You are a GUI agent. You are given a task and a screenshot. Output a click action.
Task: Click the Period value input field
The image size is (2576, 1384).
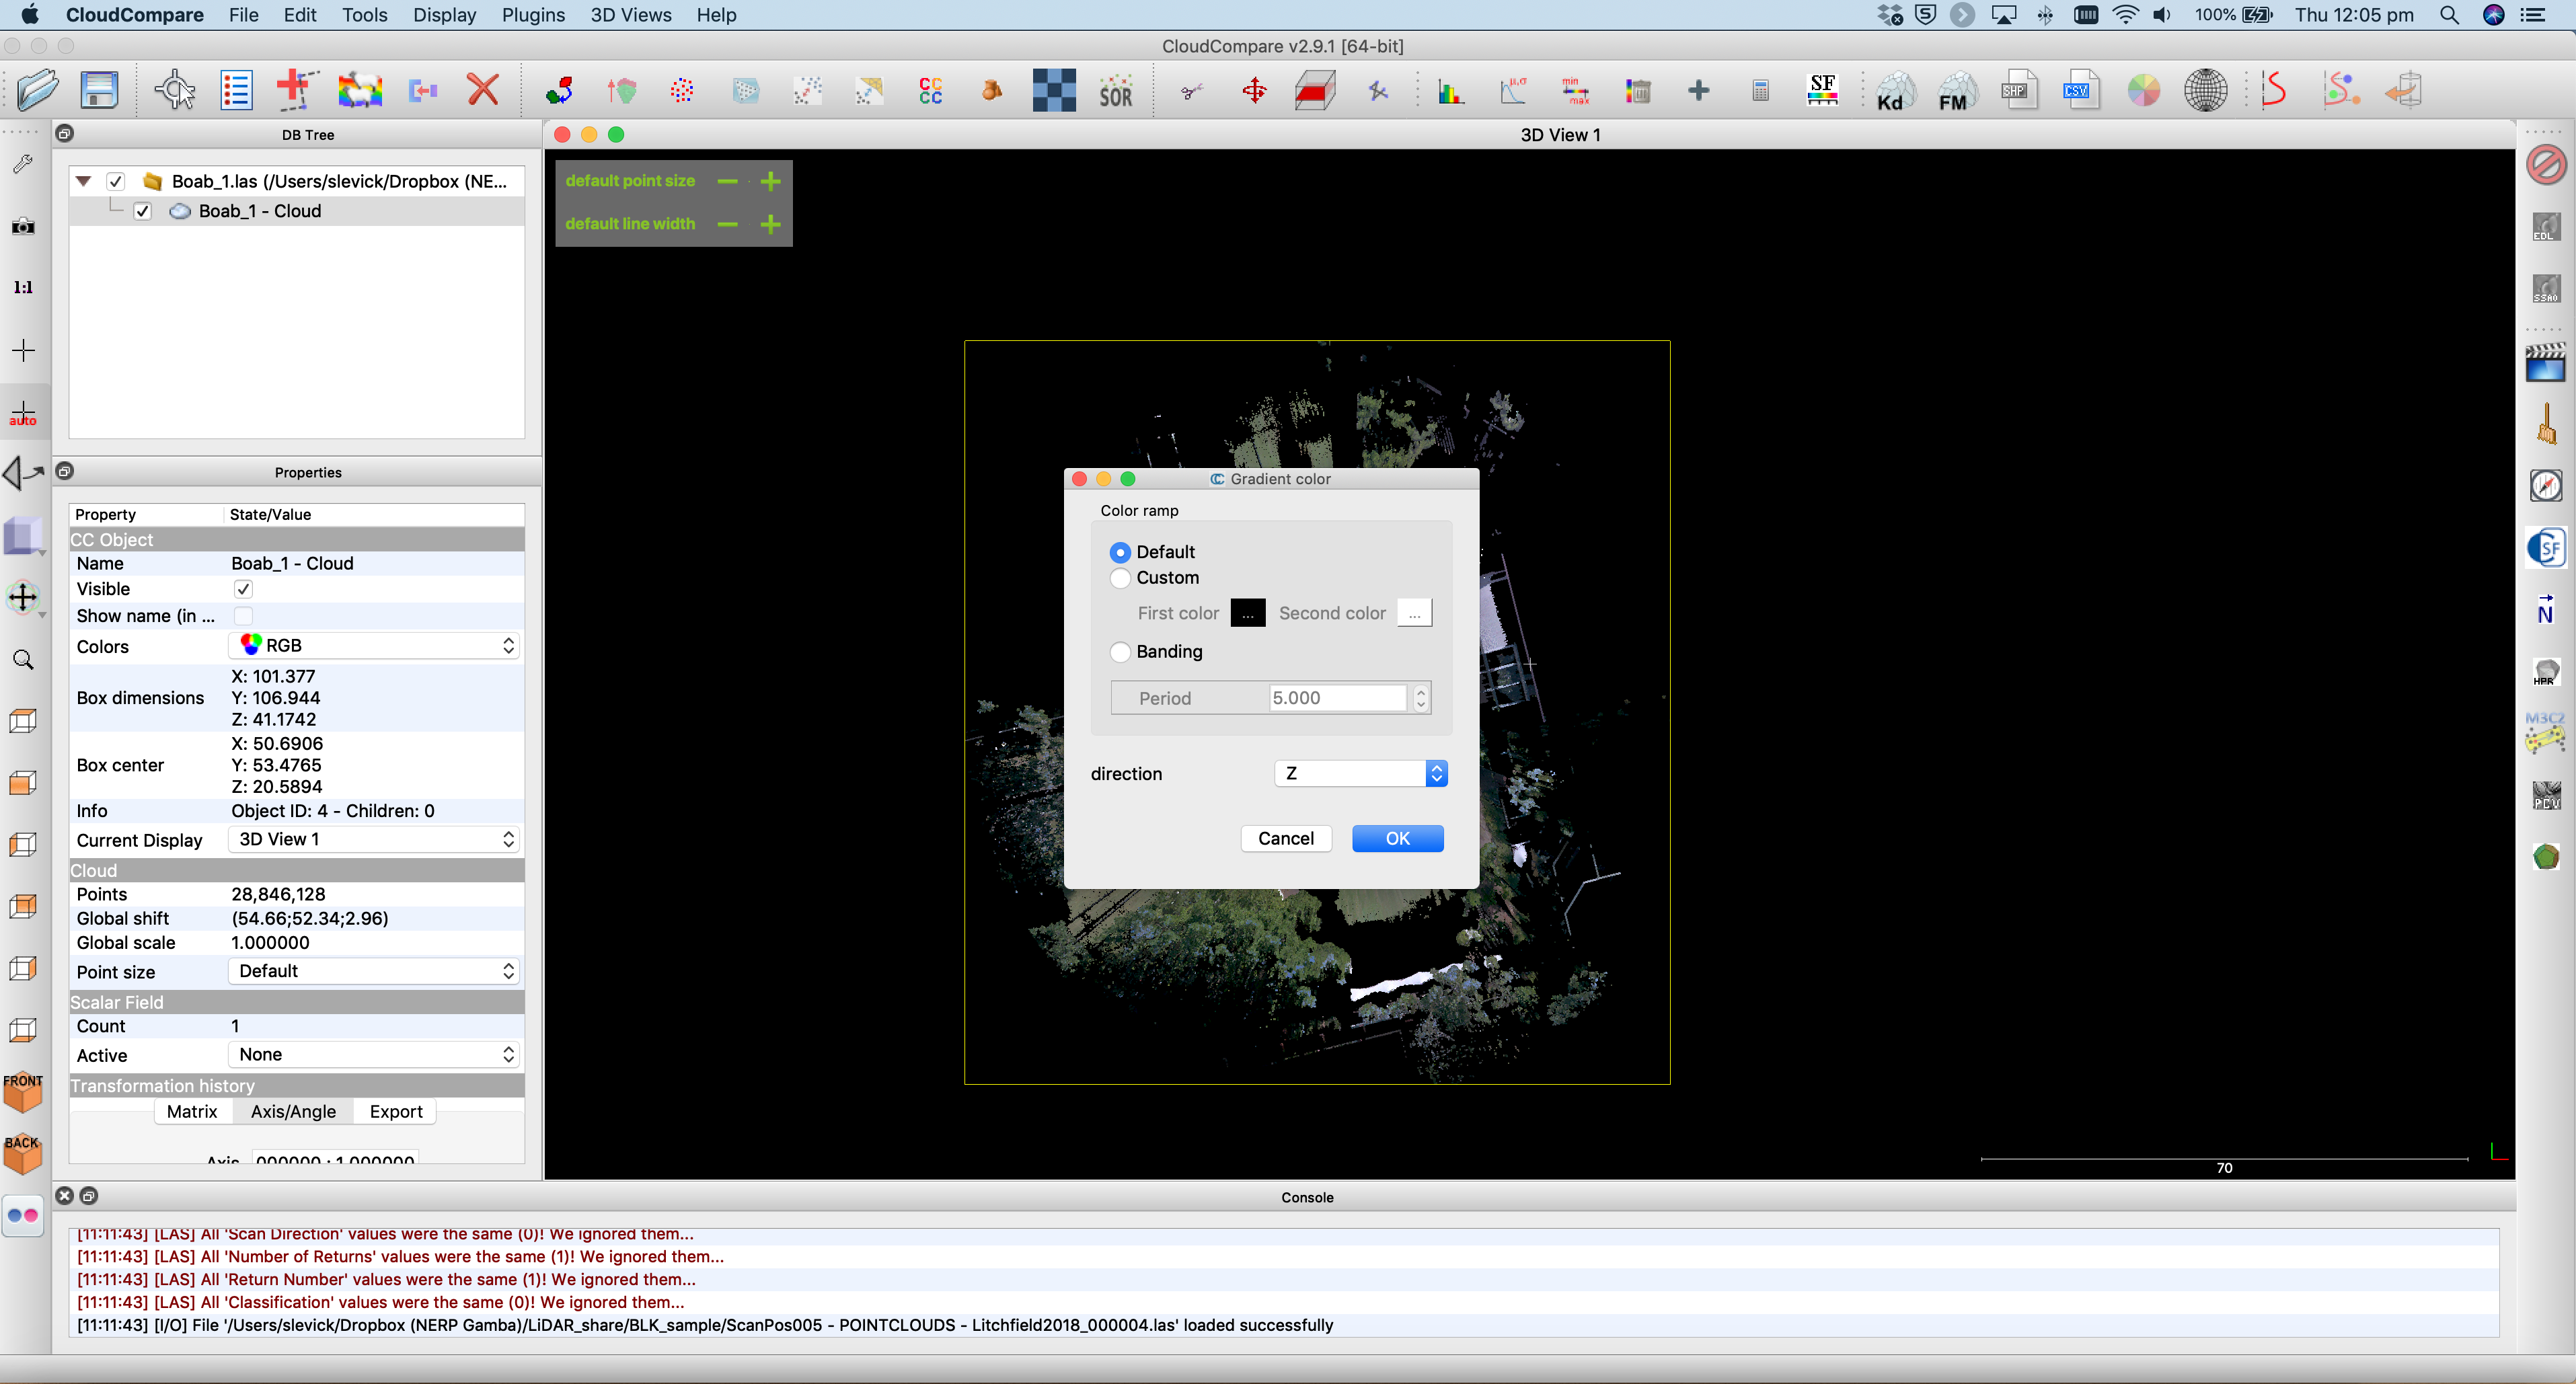pos(1338,698)
